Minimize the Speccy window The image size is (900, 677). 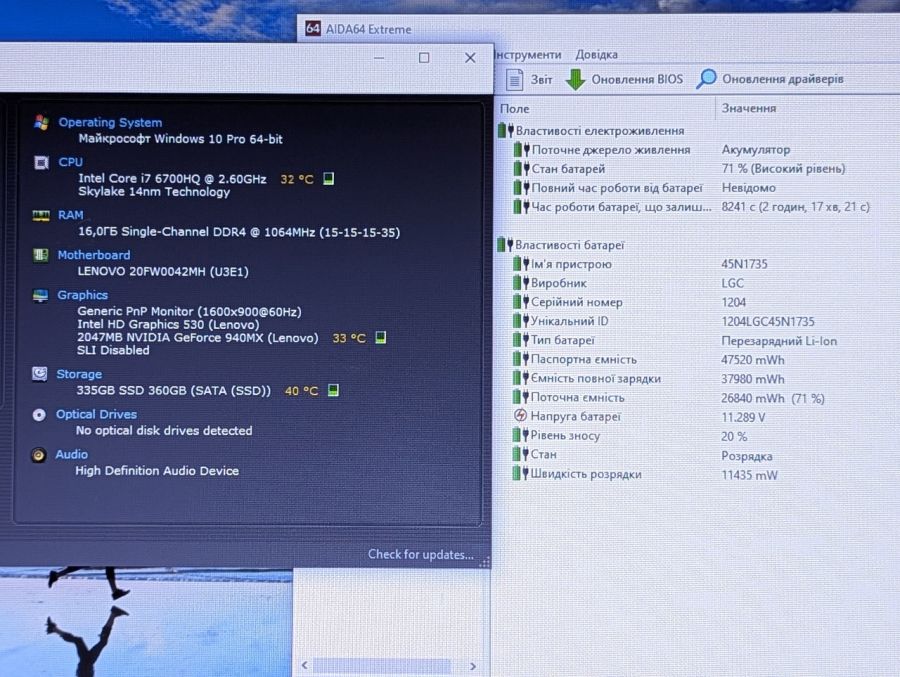click(x=379, y=57)
